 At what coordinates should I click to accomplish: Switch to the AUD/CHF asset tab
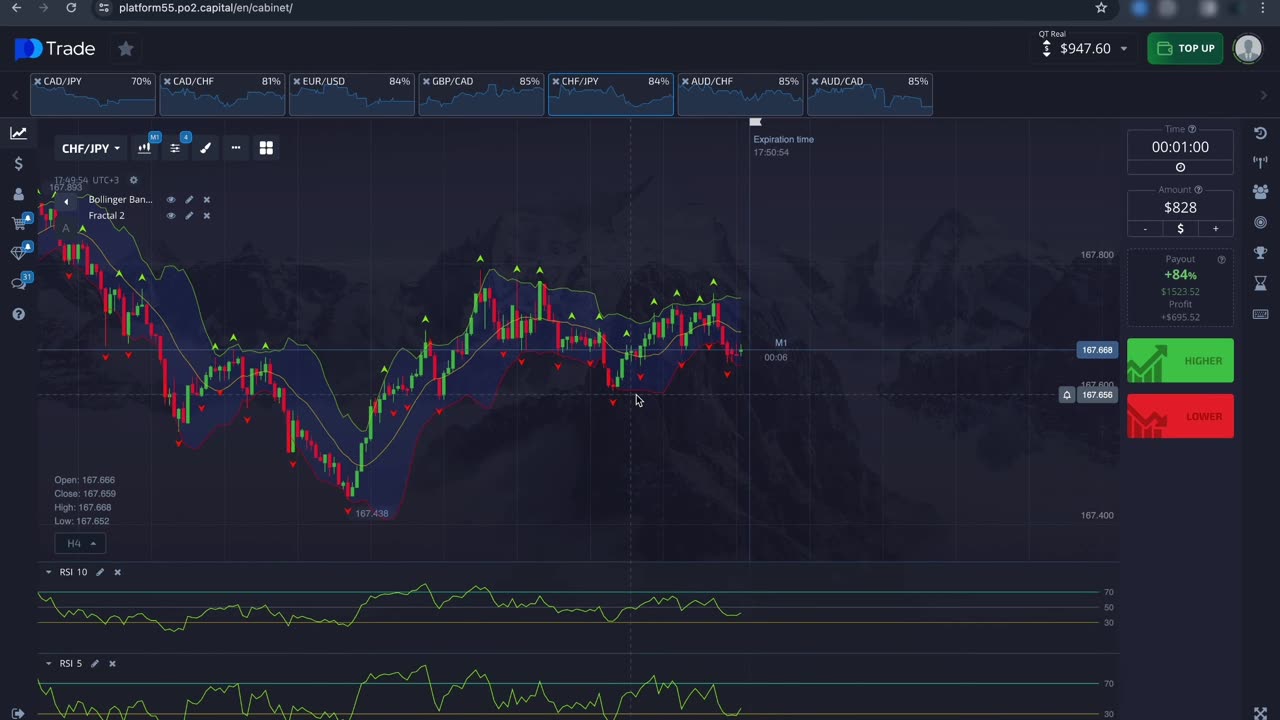click(x=740, y=94)
